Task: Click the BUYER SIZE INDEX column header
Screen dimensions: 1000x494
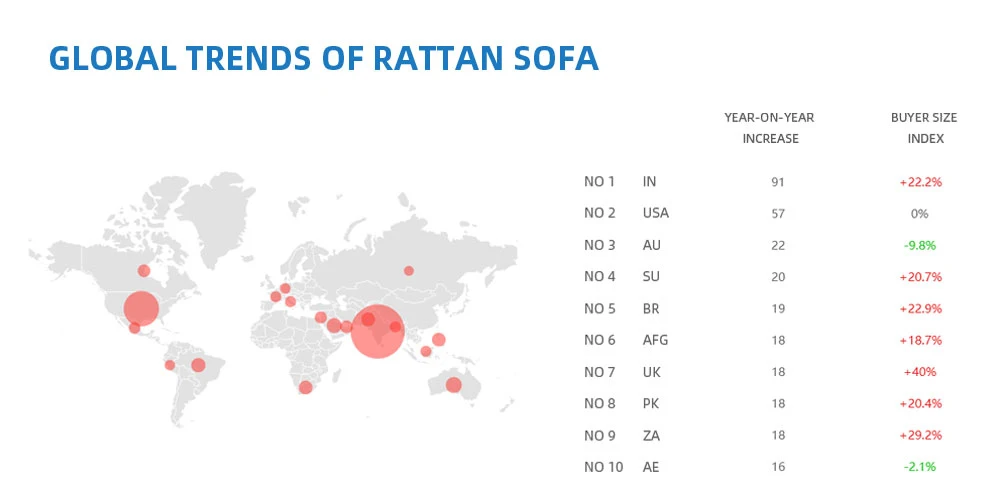Action: pos(924,128)
